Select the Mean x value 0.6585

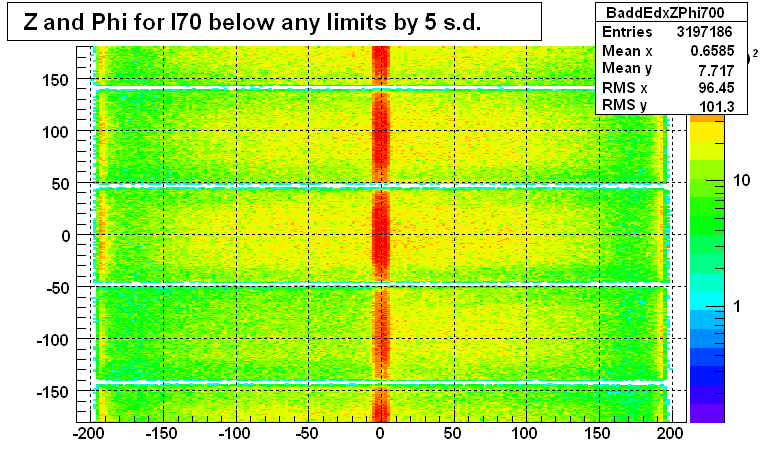pos(712,51)
